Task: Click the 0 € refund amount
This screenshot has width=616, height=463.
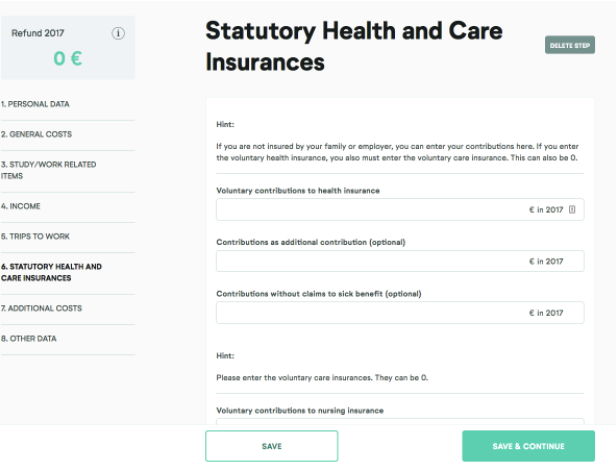Action: pyautogui.click(x=68, y=59)
